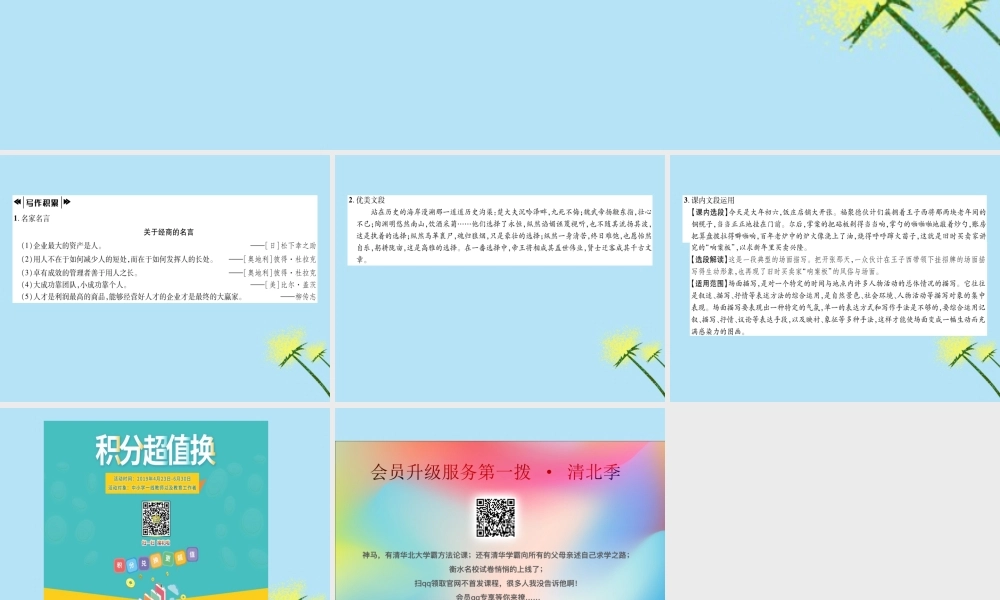Click the 【课内选段】 label
The image size is (1000, 600).
[x=709, y=212]
